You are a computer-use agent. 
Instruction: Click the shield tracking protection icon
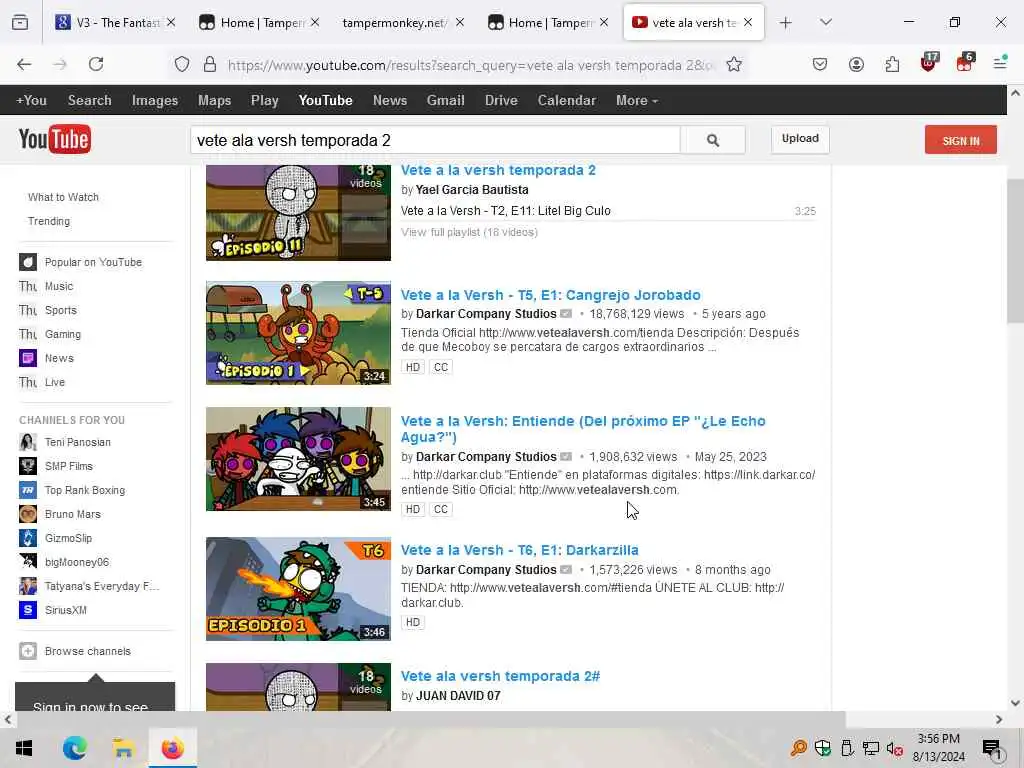182,64
